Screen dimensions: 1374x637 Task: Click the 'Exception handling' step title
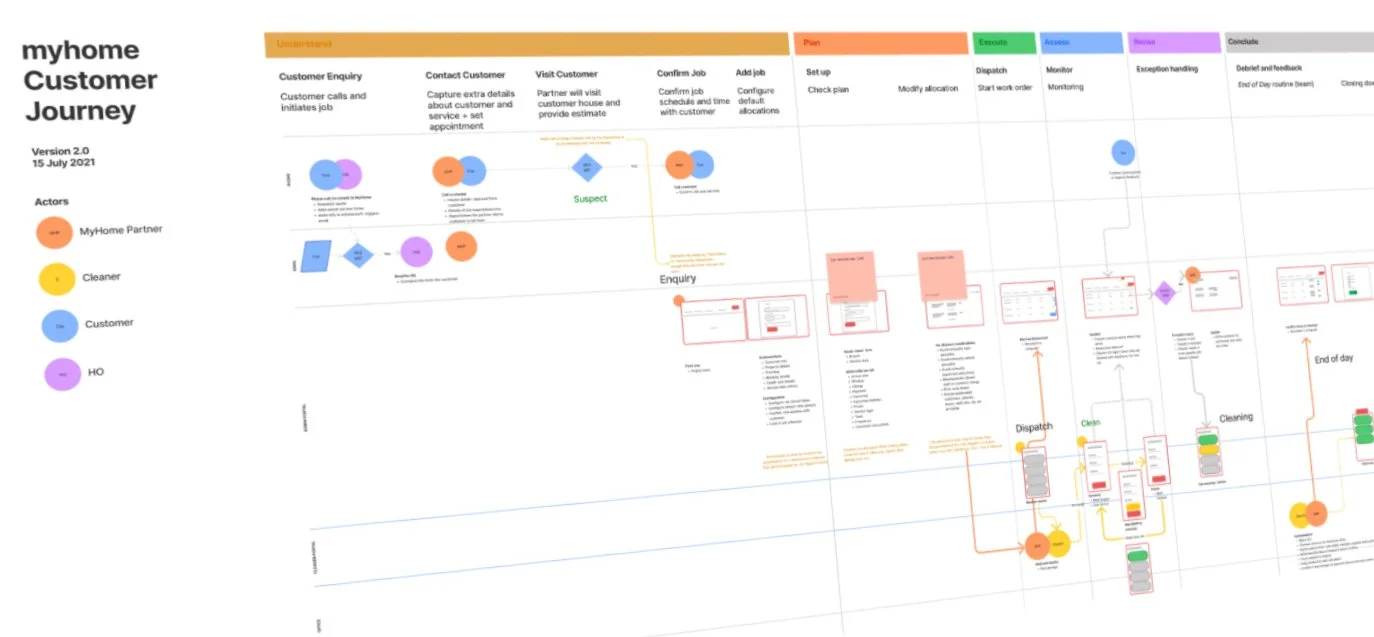pos(1167,69)
